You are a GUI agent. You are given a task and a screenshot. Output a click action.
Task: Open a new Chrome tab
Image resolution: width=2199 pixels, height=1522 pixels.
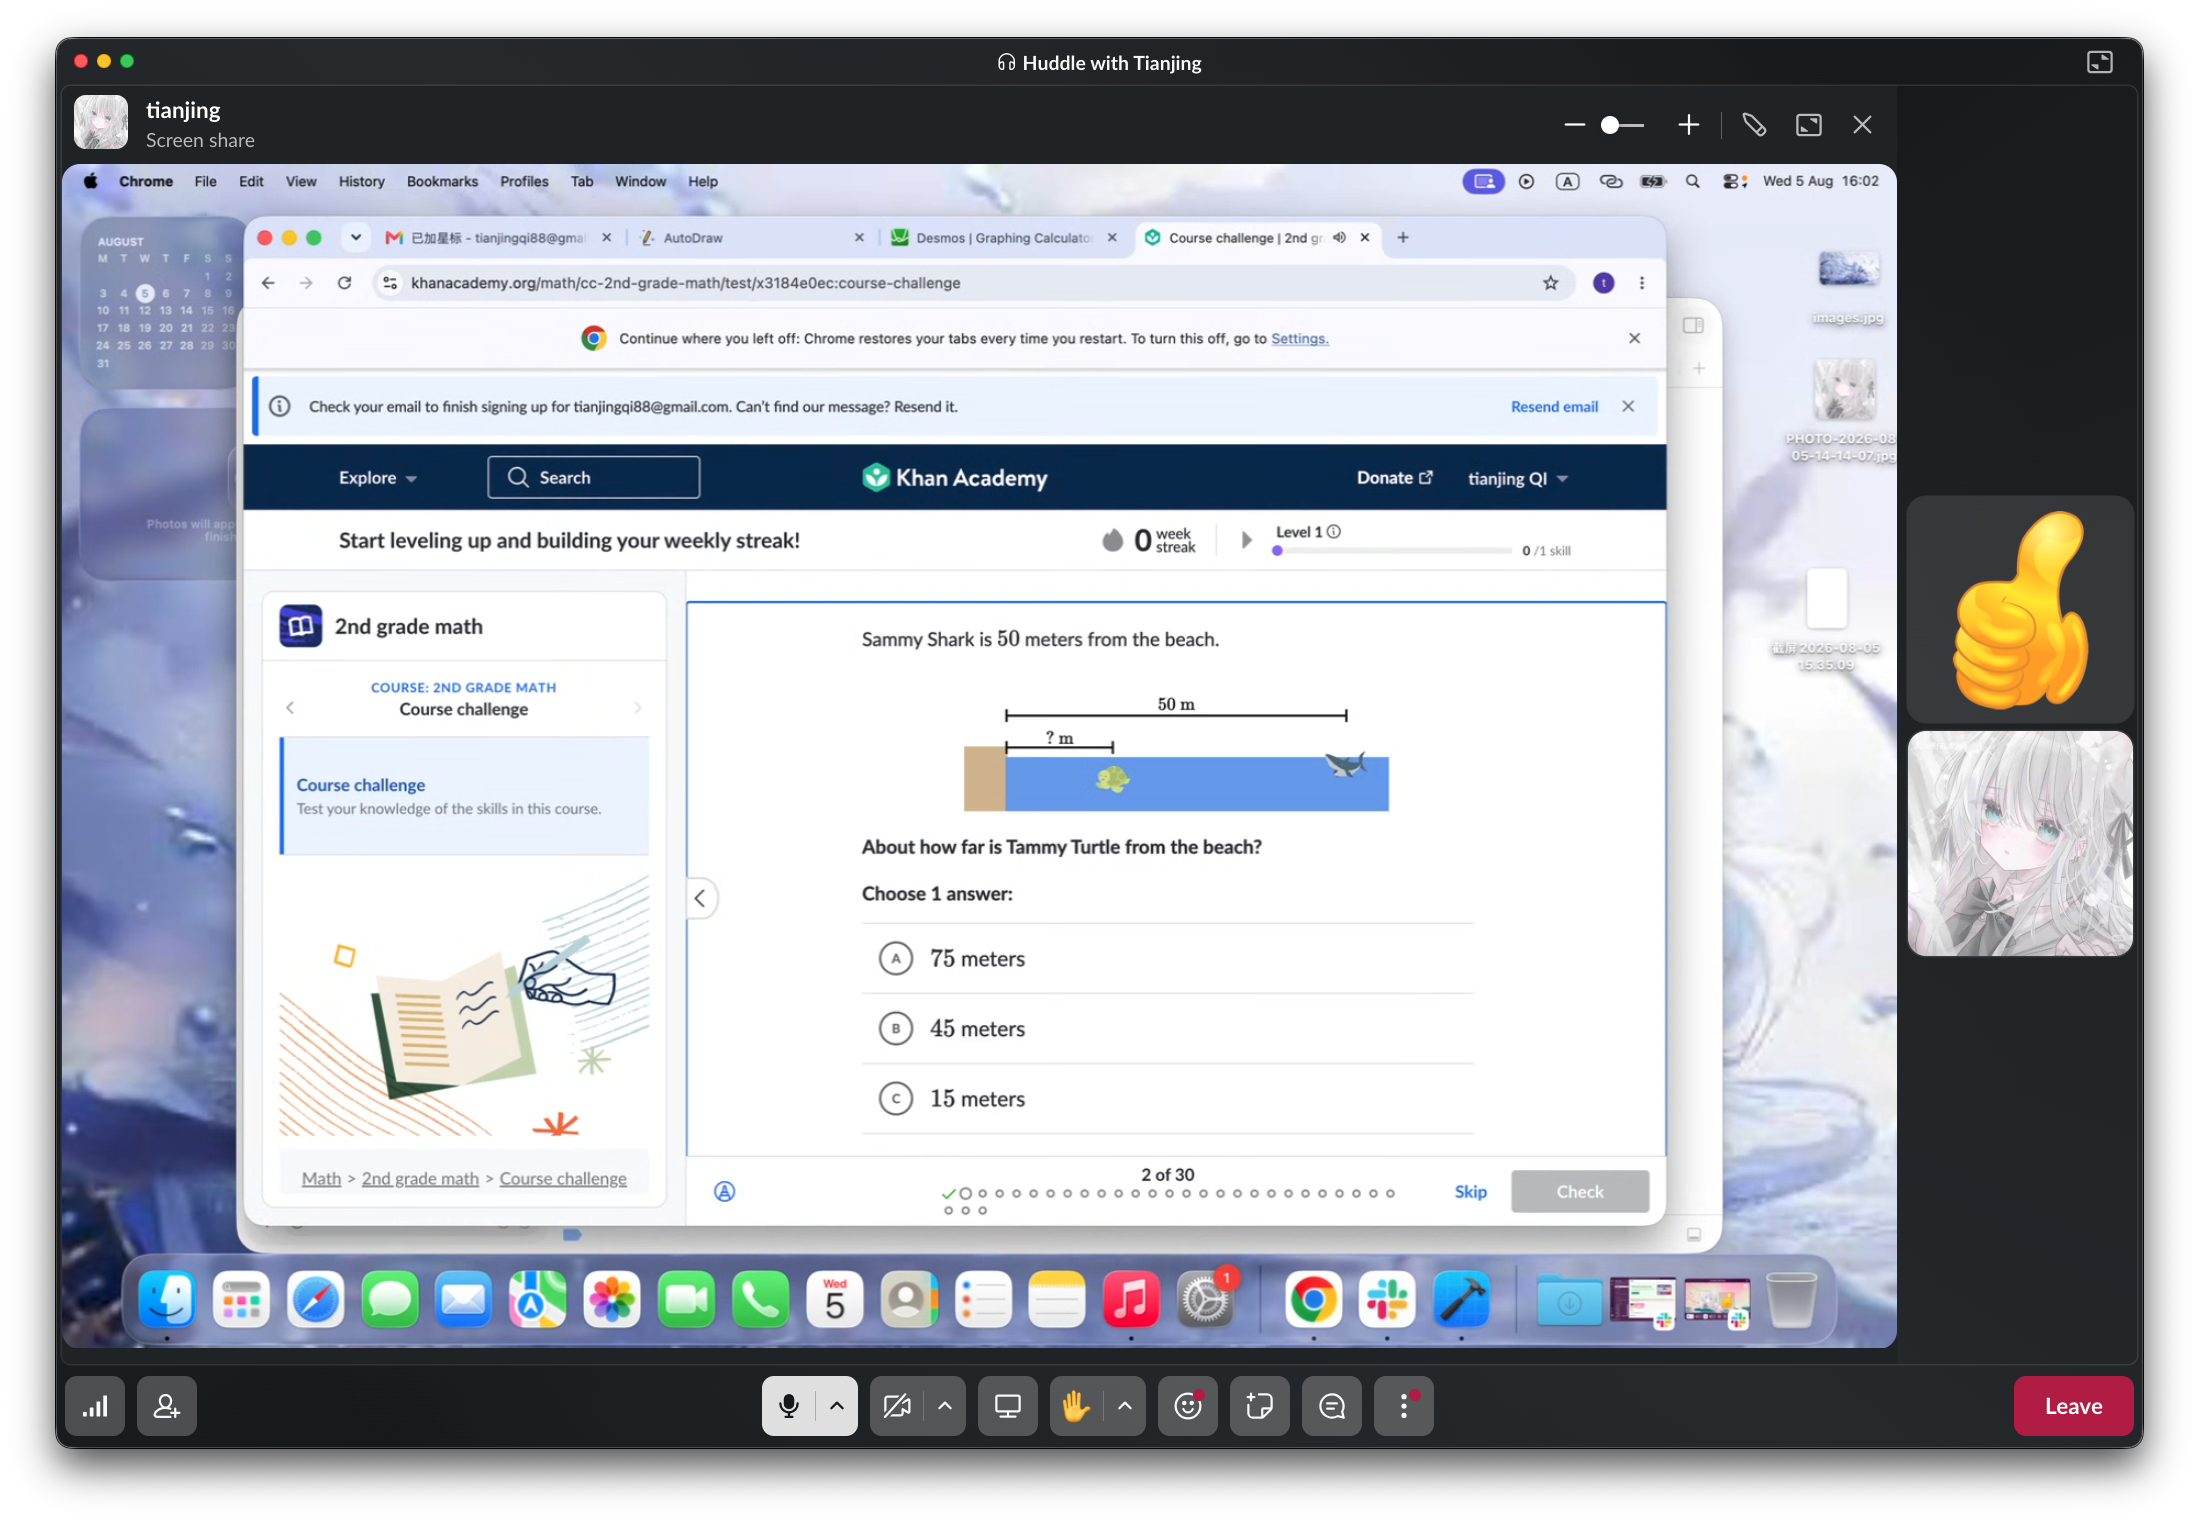point(1403,238)
